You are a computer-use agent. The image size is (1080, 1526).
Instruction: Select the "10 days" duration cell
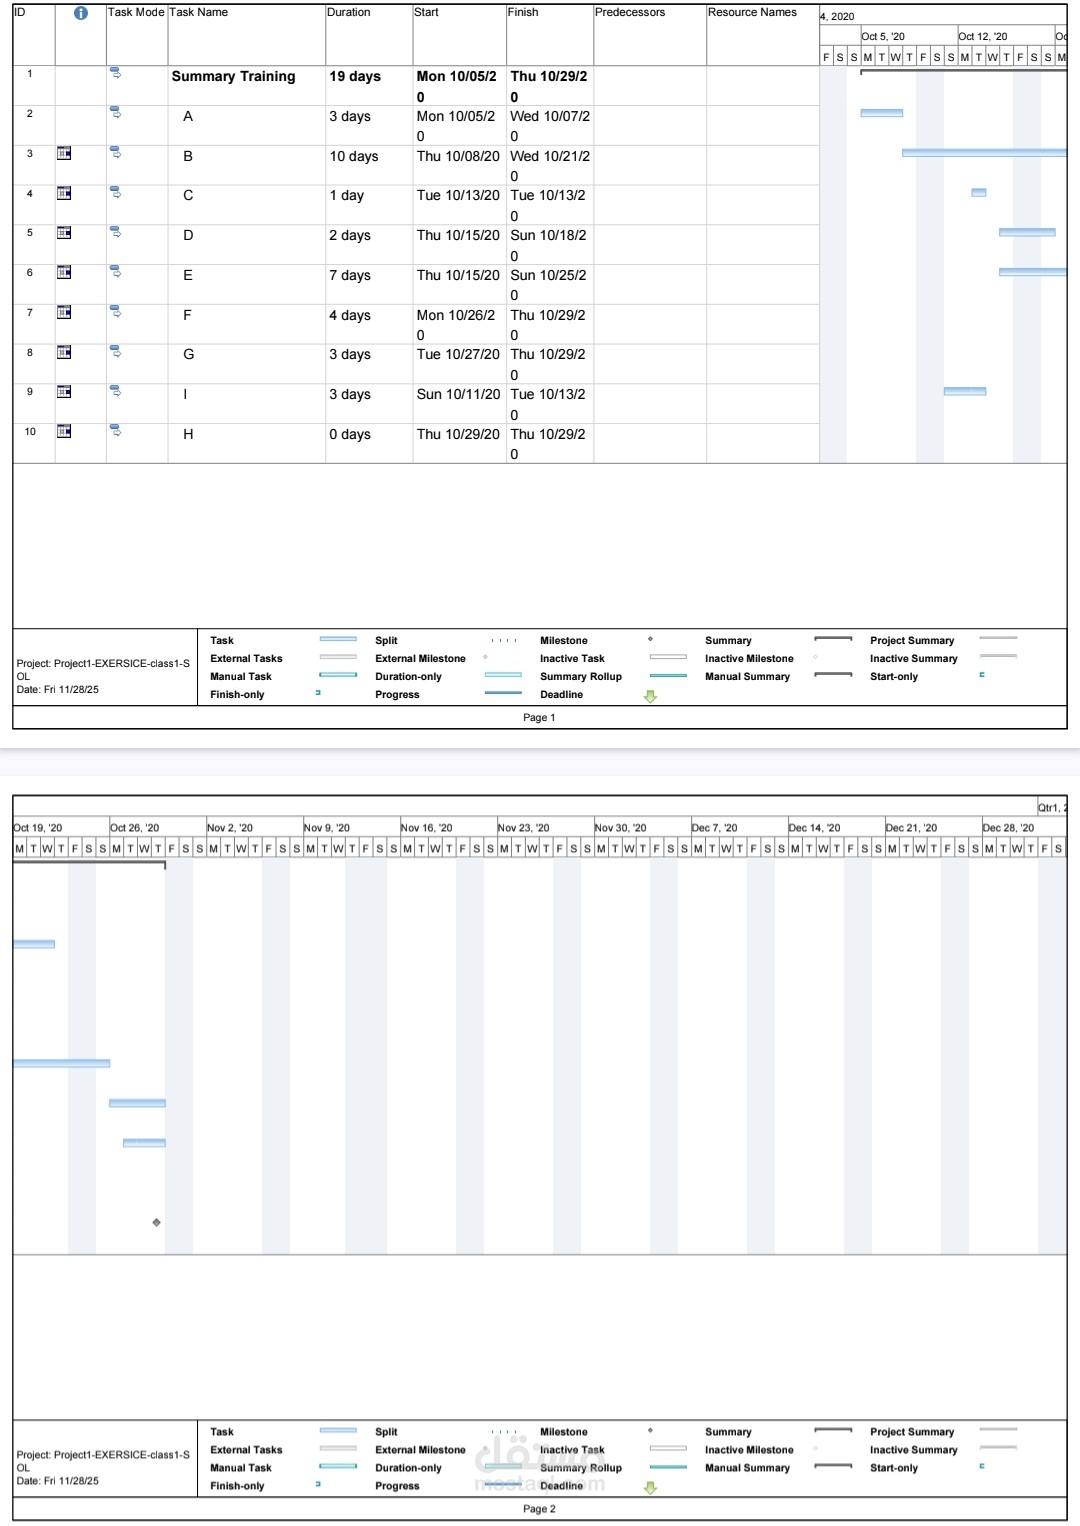point(369,165)
